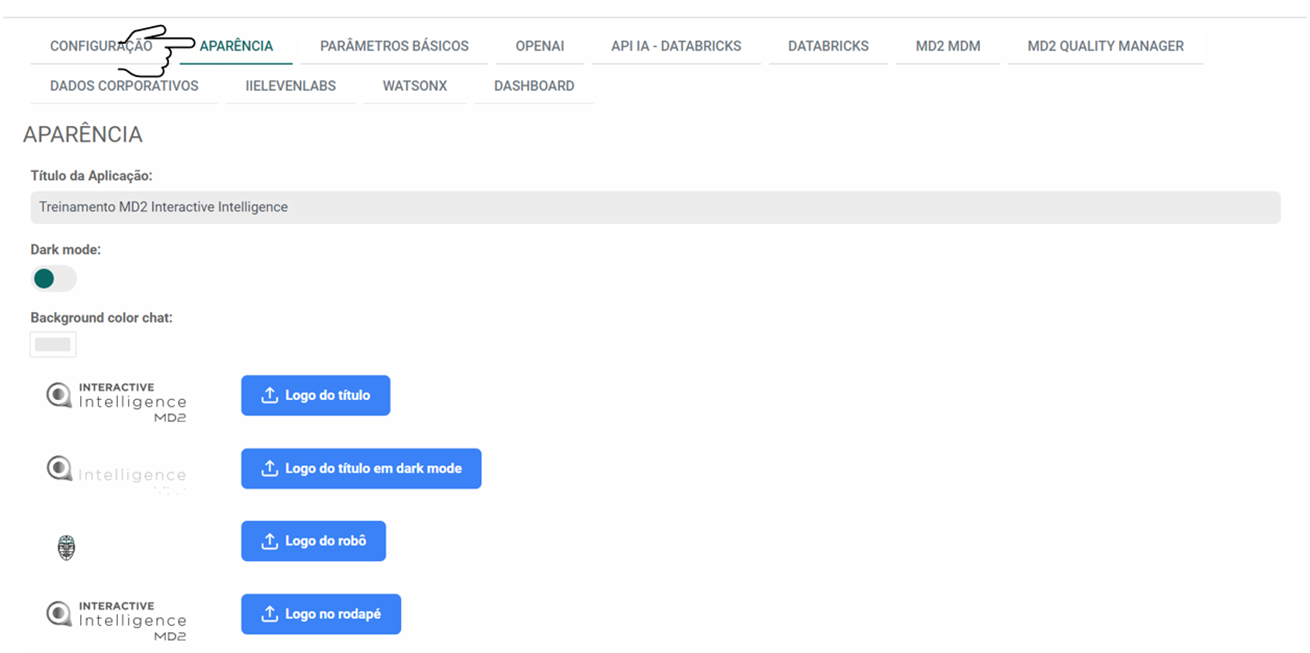
Task: Select the WatsonX tab
Action: 414,86
